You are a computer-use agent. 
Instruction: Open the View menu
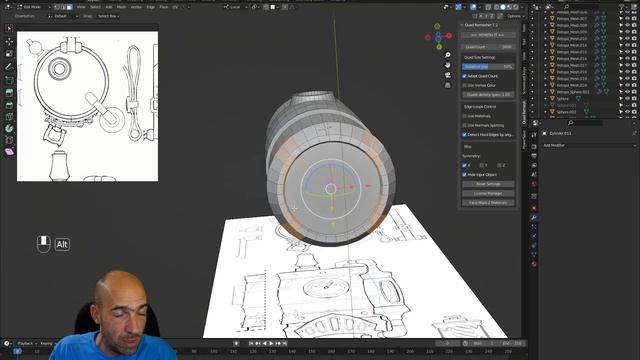[81, 7]
